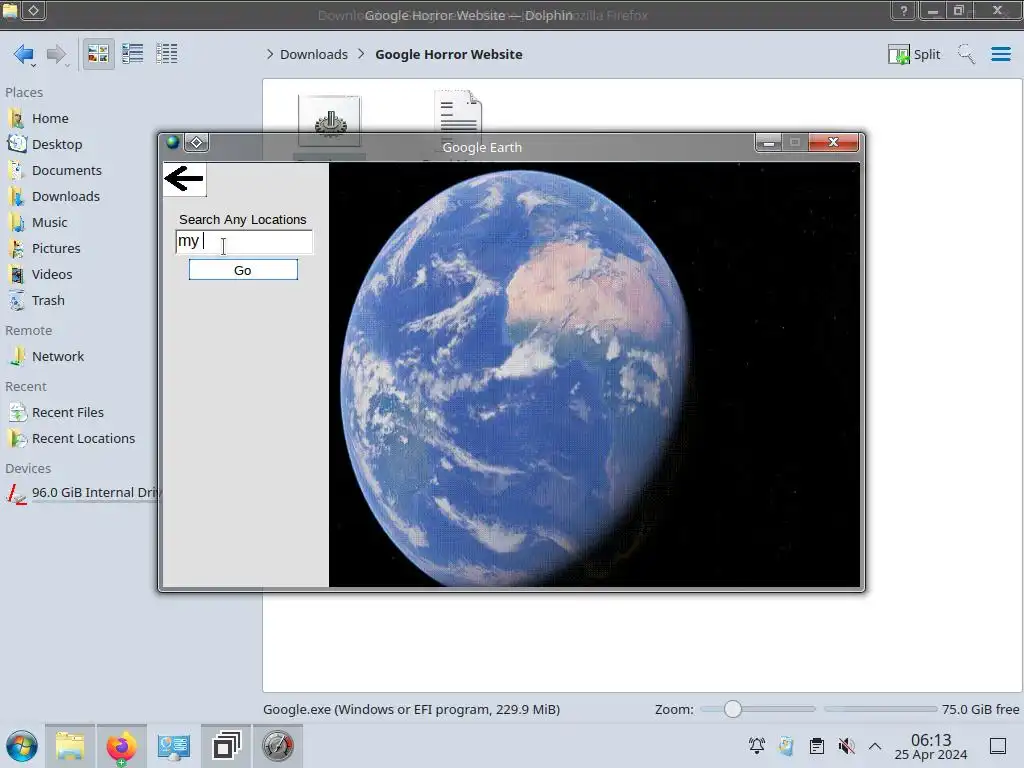Screen dimensions: 1024x768
Task: Open file manager from taskbar
Action: coord(70,746)
